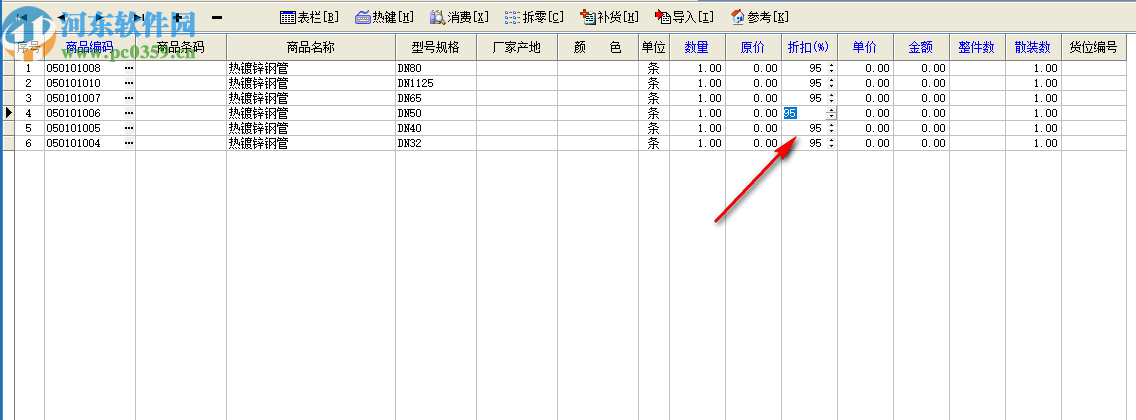1136x420 pixels.
Task: Edit the highlighted discount field in row 4
Action: (x=803, y=113)
